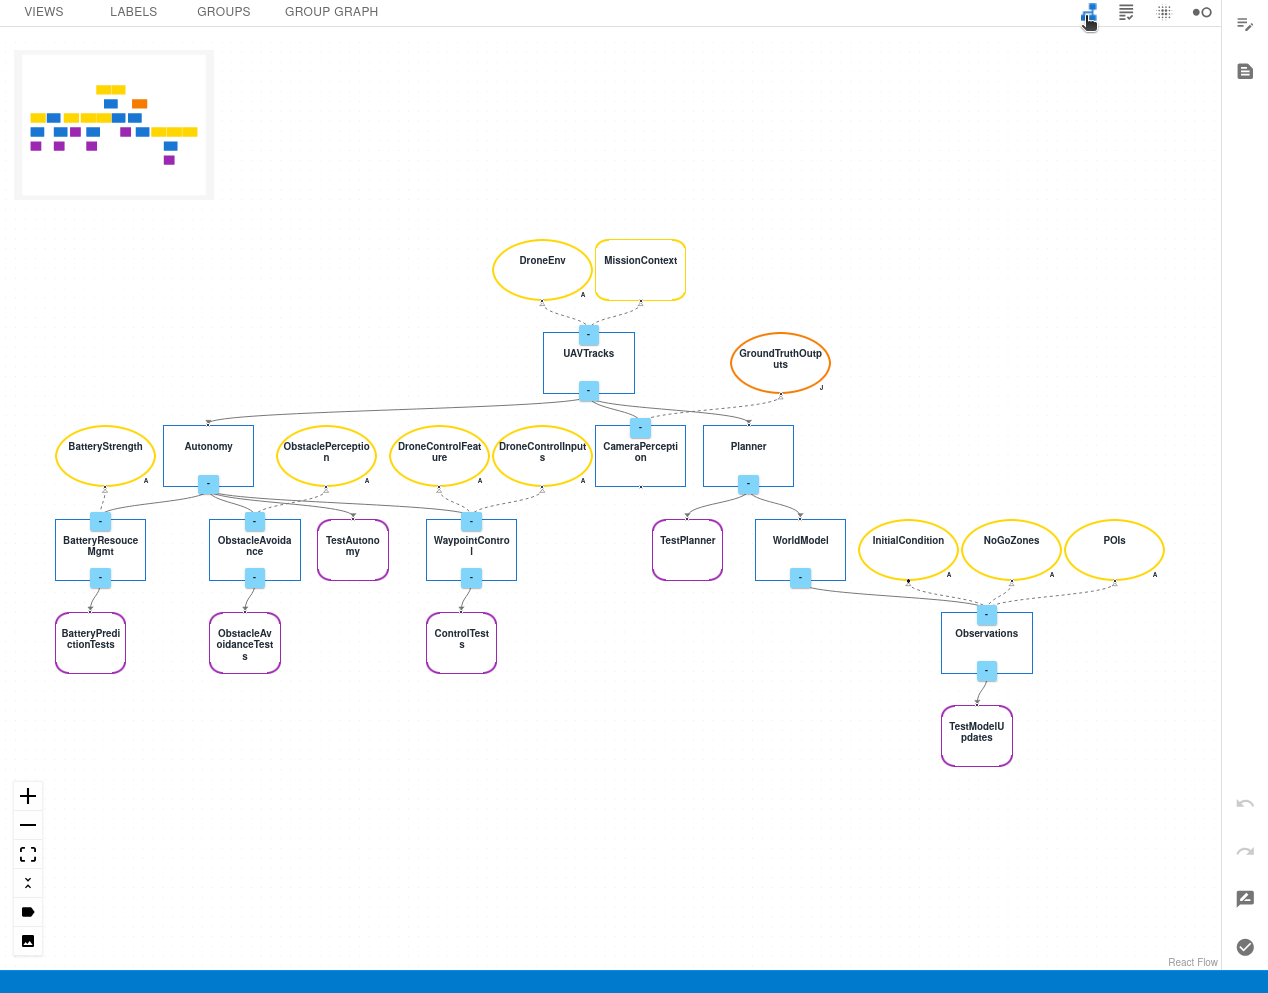Click top handle of Observations node

coord(987,615)
